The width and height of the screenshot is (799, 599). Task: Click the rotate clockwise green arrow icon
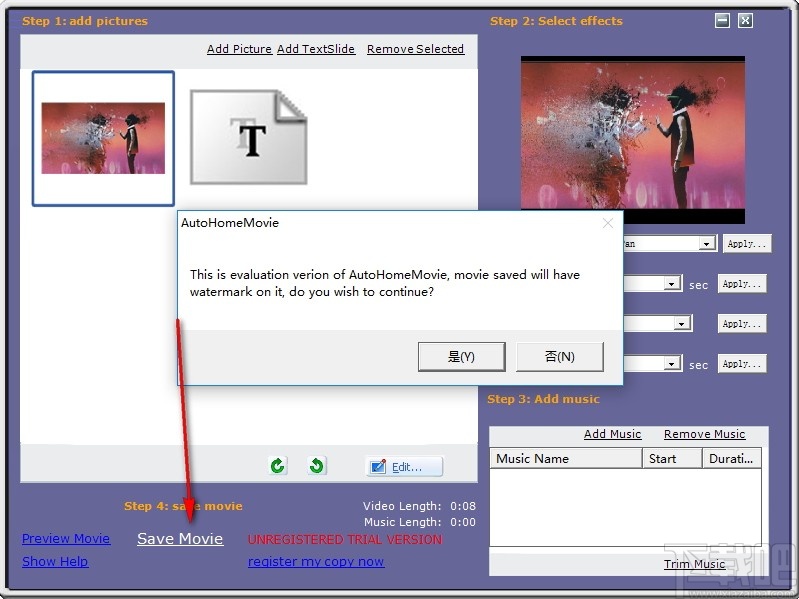(278, 466)
